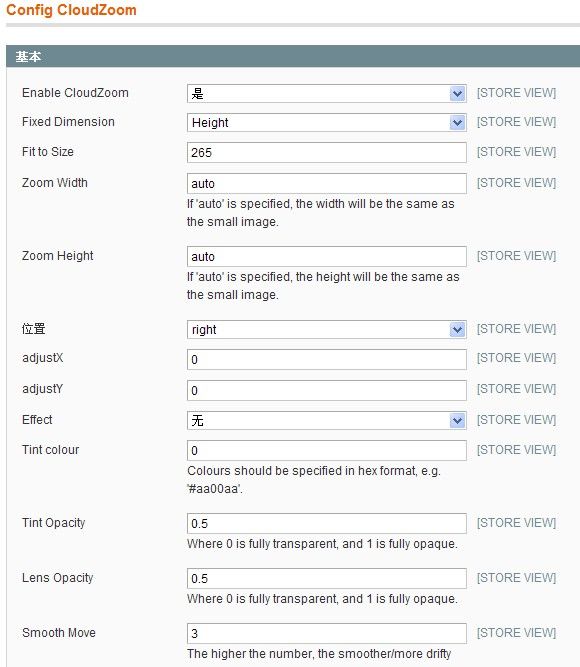Click the Fit to Size label
Screen dimensions: 580x667
click(x=48, y=151)
